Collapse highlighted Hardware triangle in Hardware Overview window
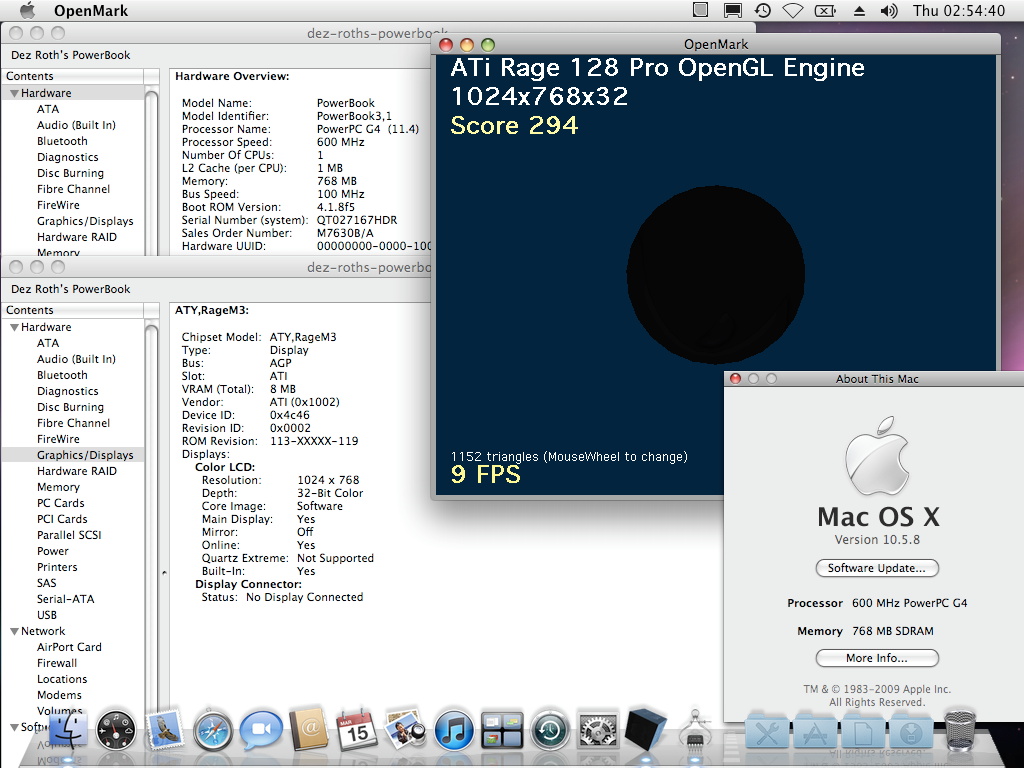Screen dimensions: 1024x768 pyautogui.click(x=15, y=93)
